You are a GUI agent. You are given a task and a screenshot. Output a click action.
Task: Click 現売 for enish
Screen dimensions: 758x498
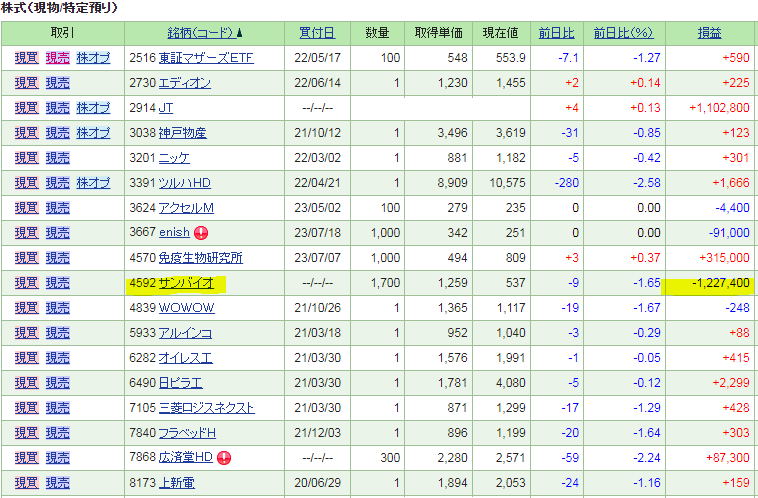click(x=58, y=233)
